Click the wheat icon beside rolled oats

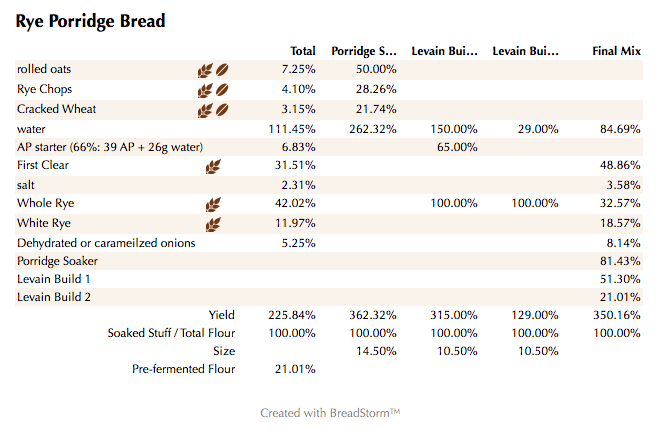[204, 71]
